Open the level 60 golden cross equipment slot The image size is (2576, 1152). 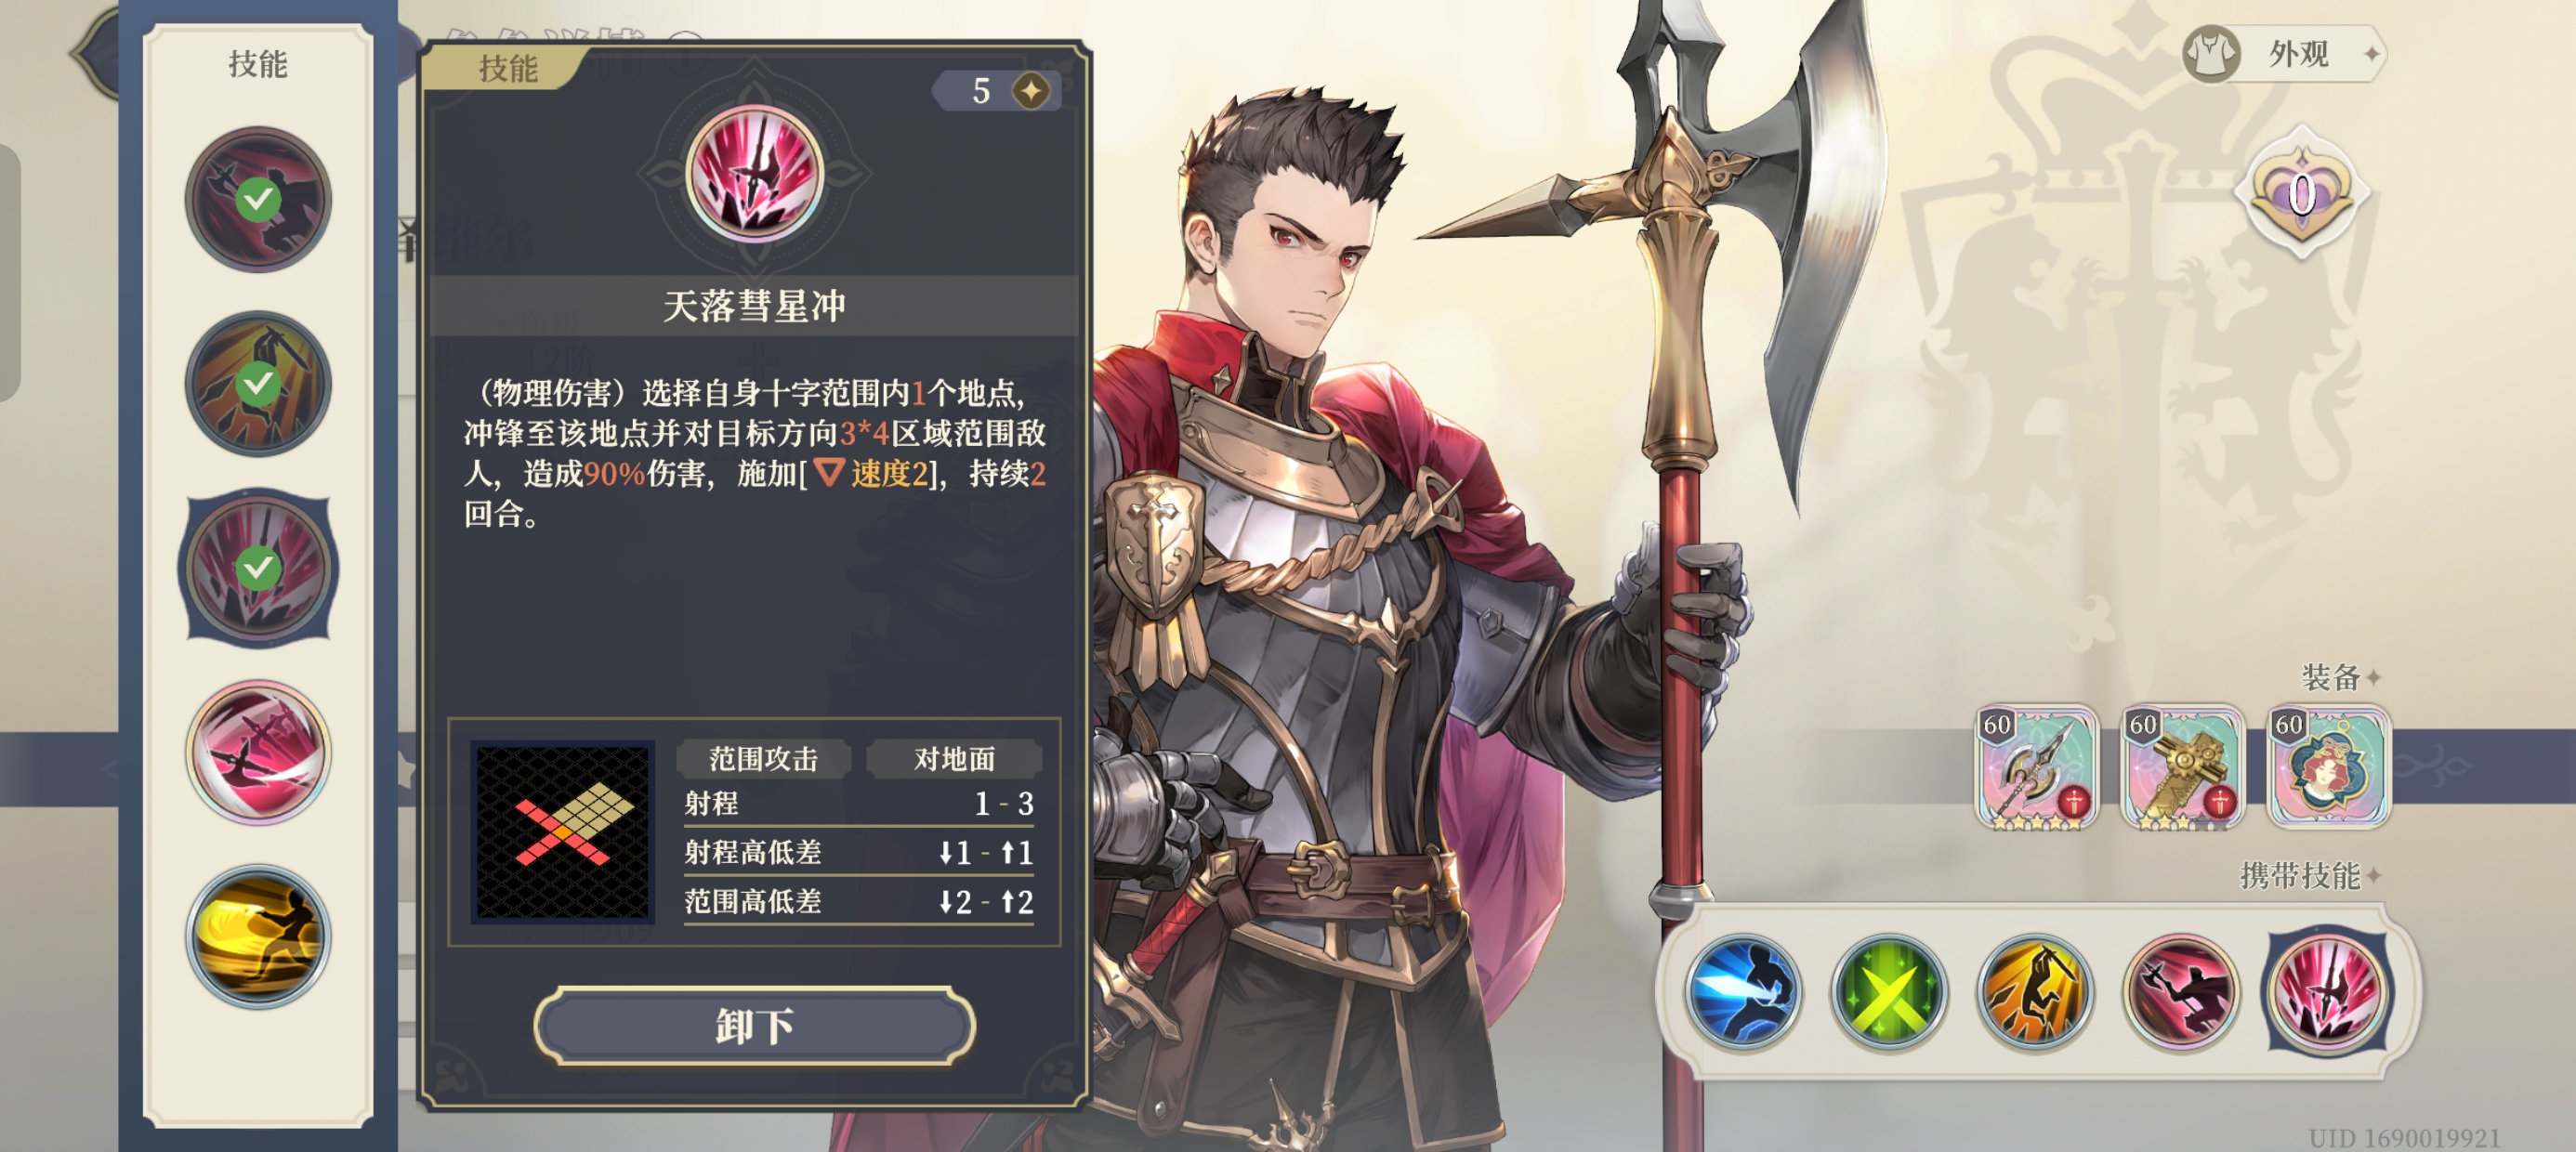pos(2182,768)
